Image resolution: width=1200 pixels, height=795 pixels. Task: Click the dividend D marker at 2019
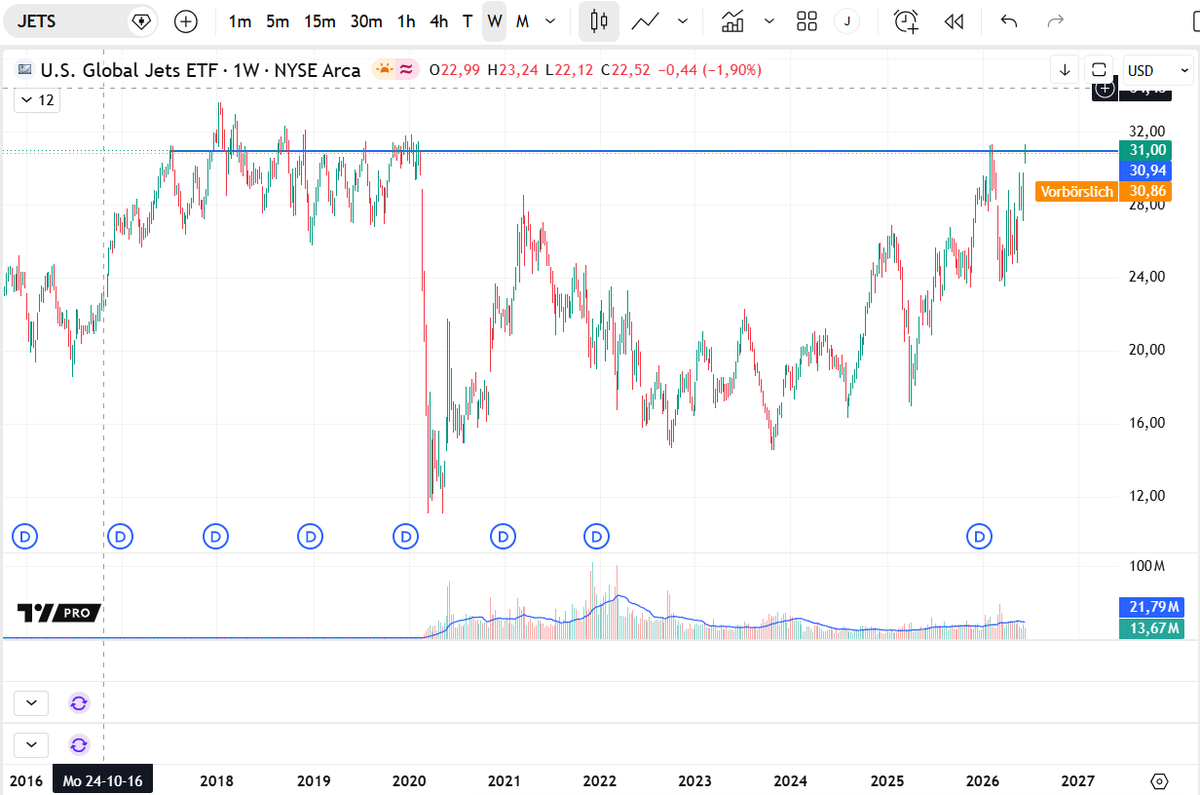point(311,537)
